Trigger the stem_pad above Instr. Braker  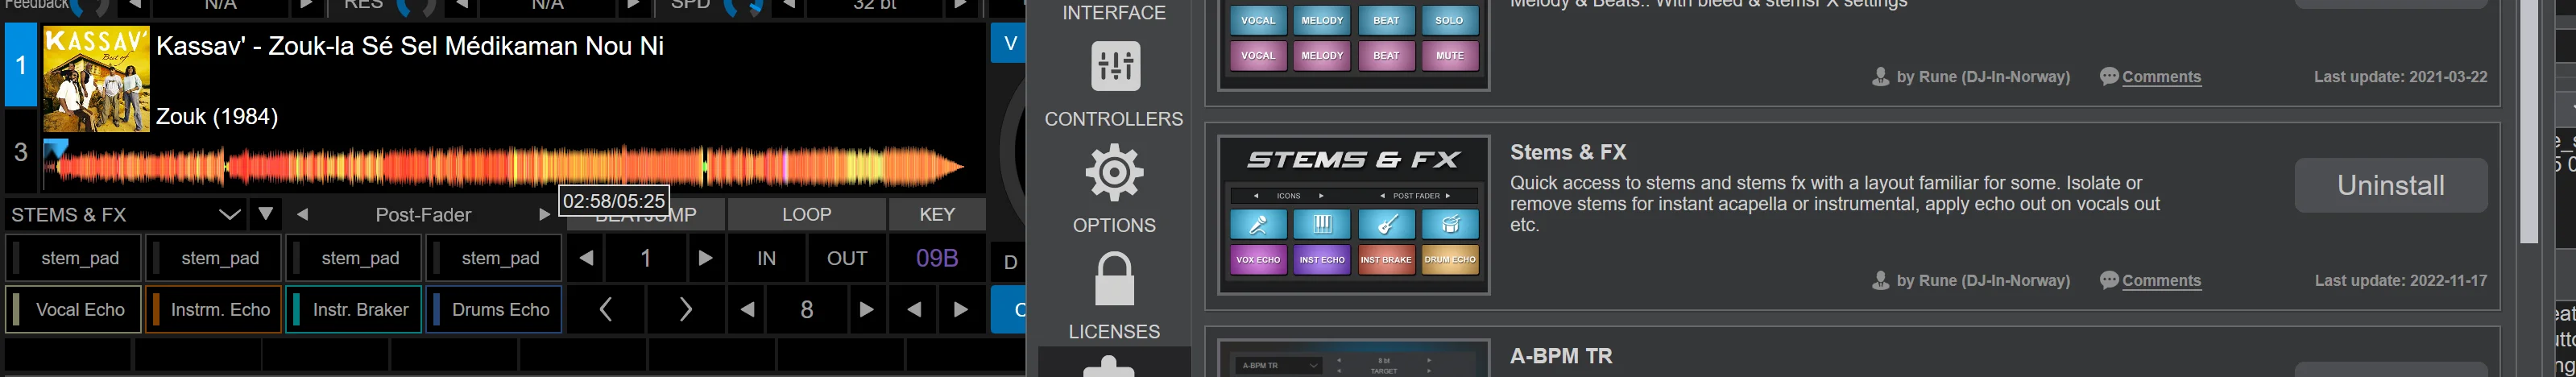click(353, 258)
